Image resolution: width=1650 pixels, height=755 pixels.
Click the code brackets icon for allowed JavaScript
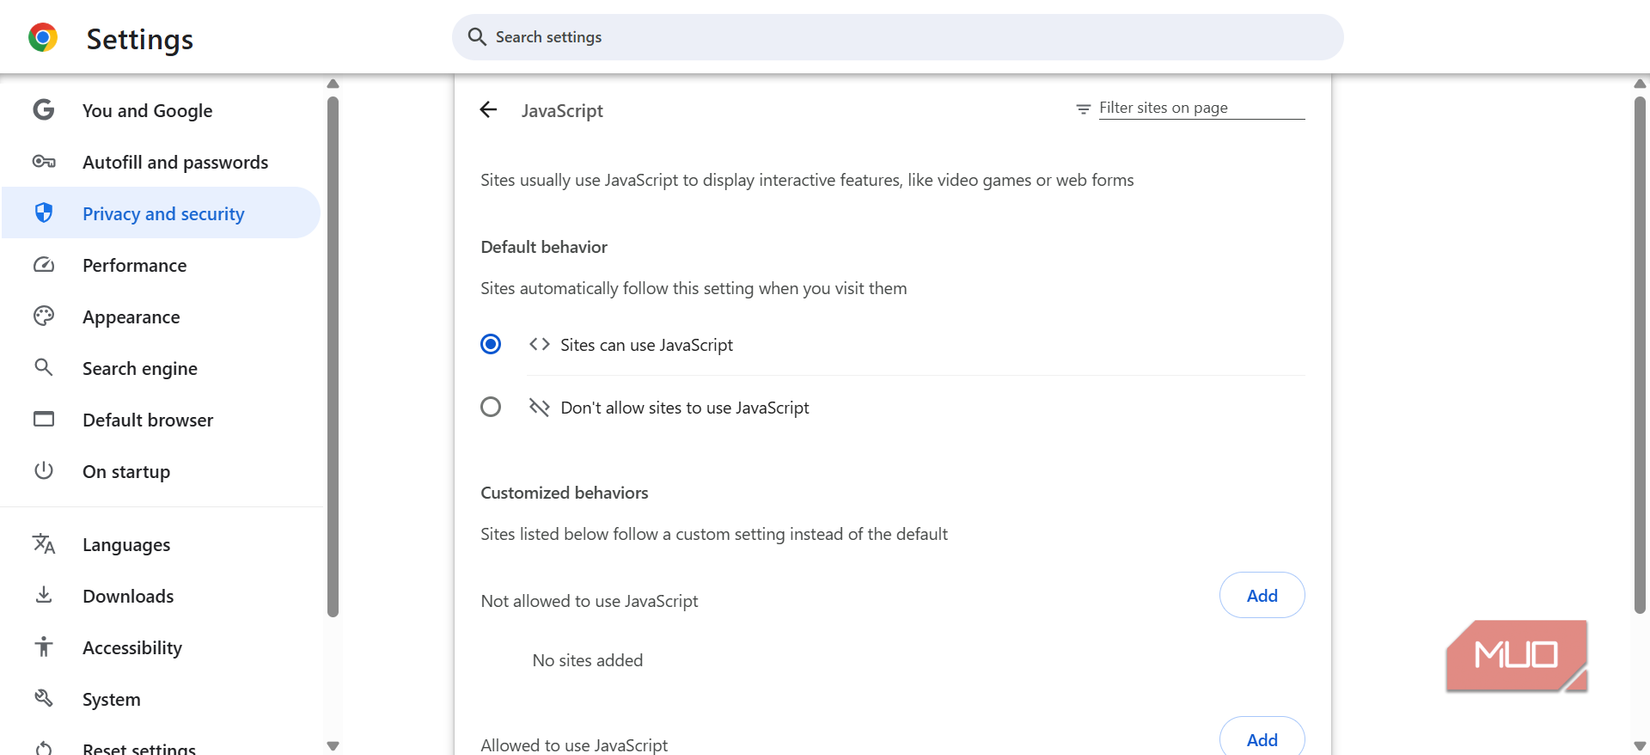pyautogui.click(x=539, y=344)
